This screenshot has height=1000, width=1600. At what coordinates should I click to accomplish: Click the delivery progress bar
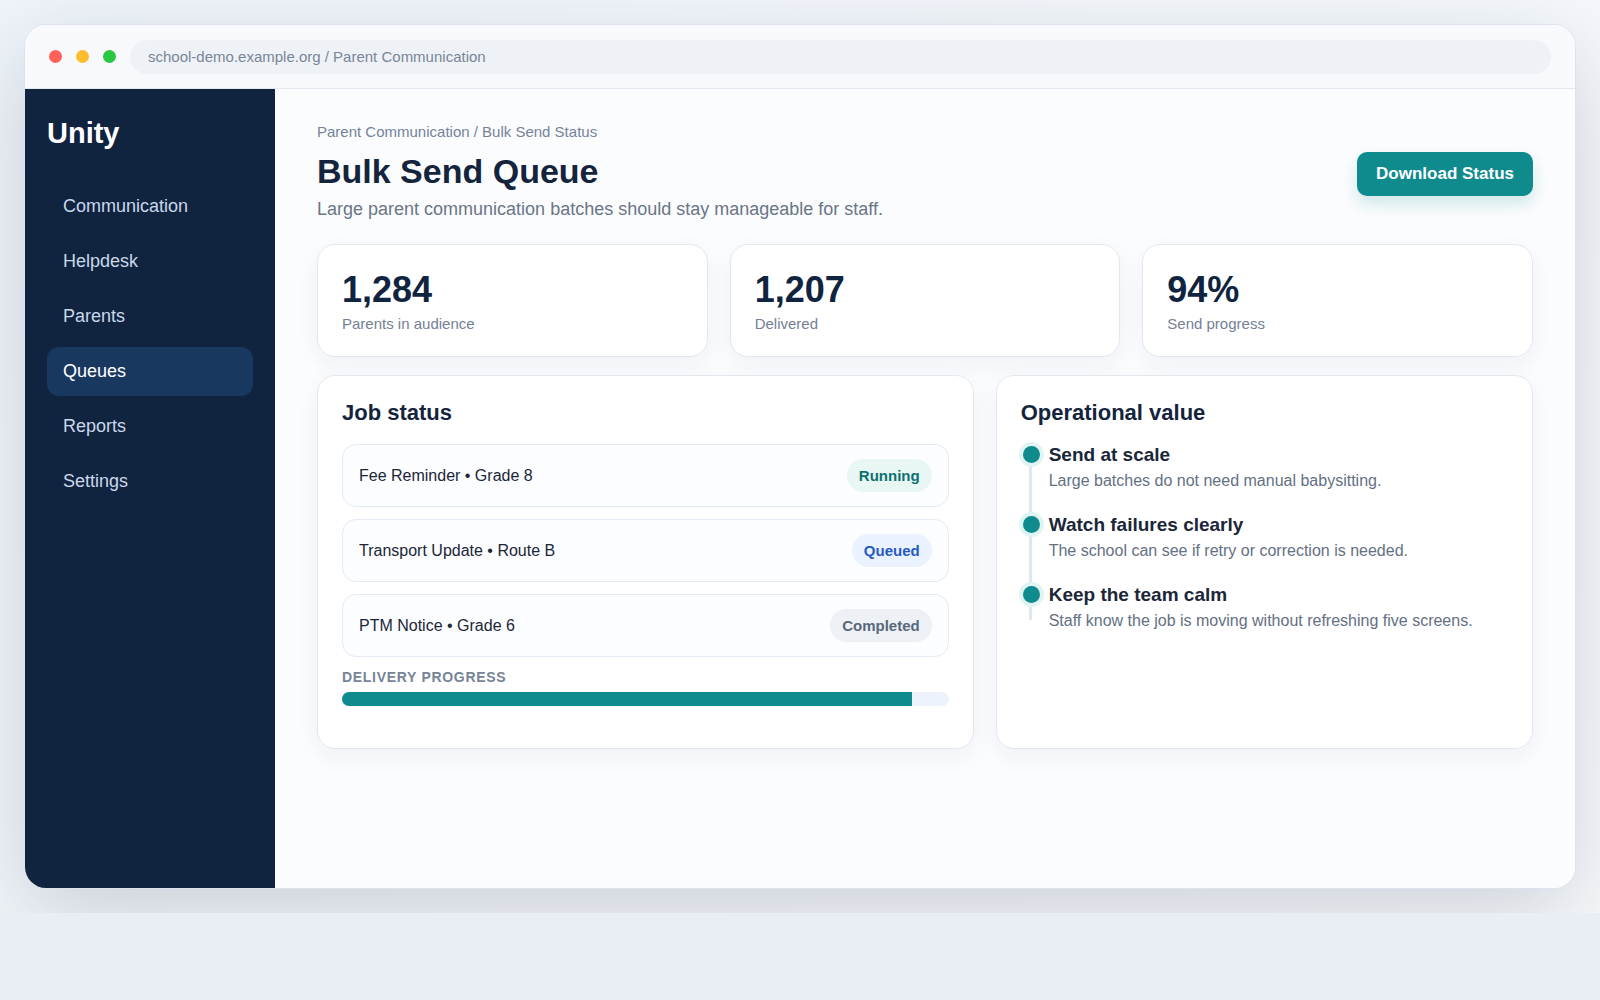coord(645,699)
